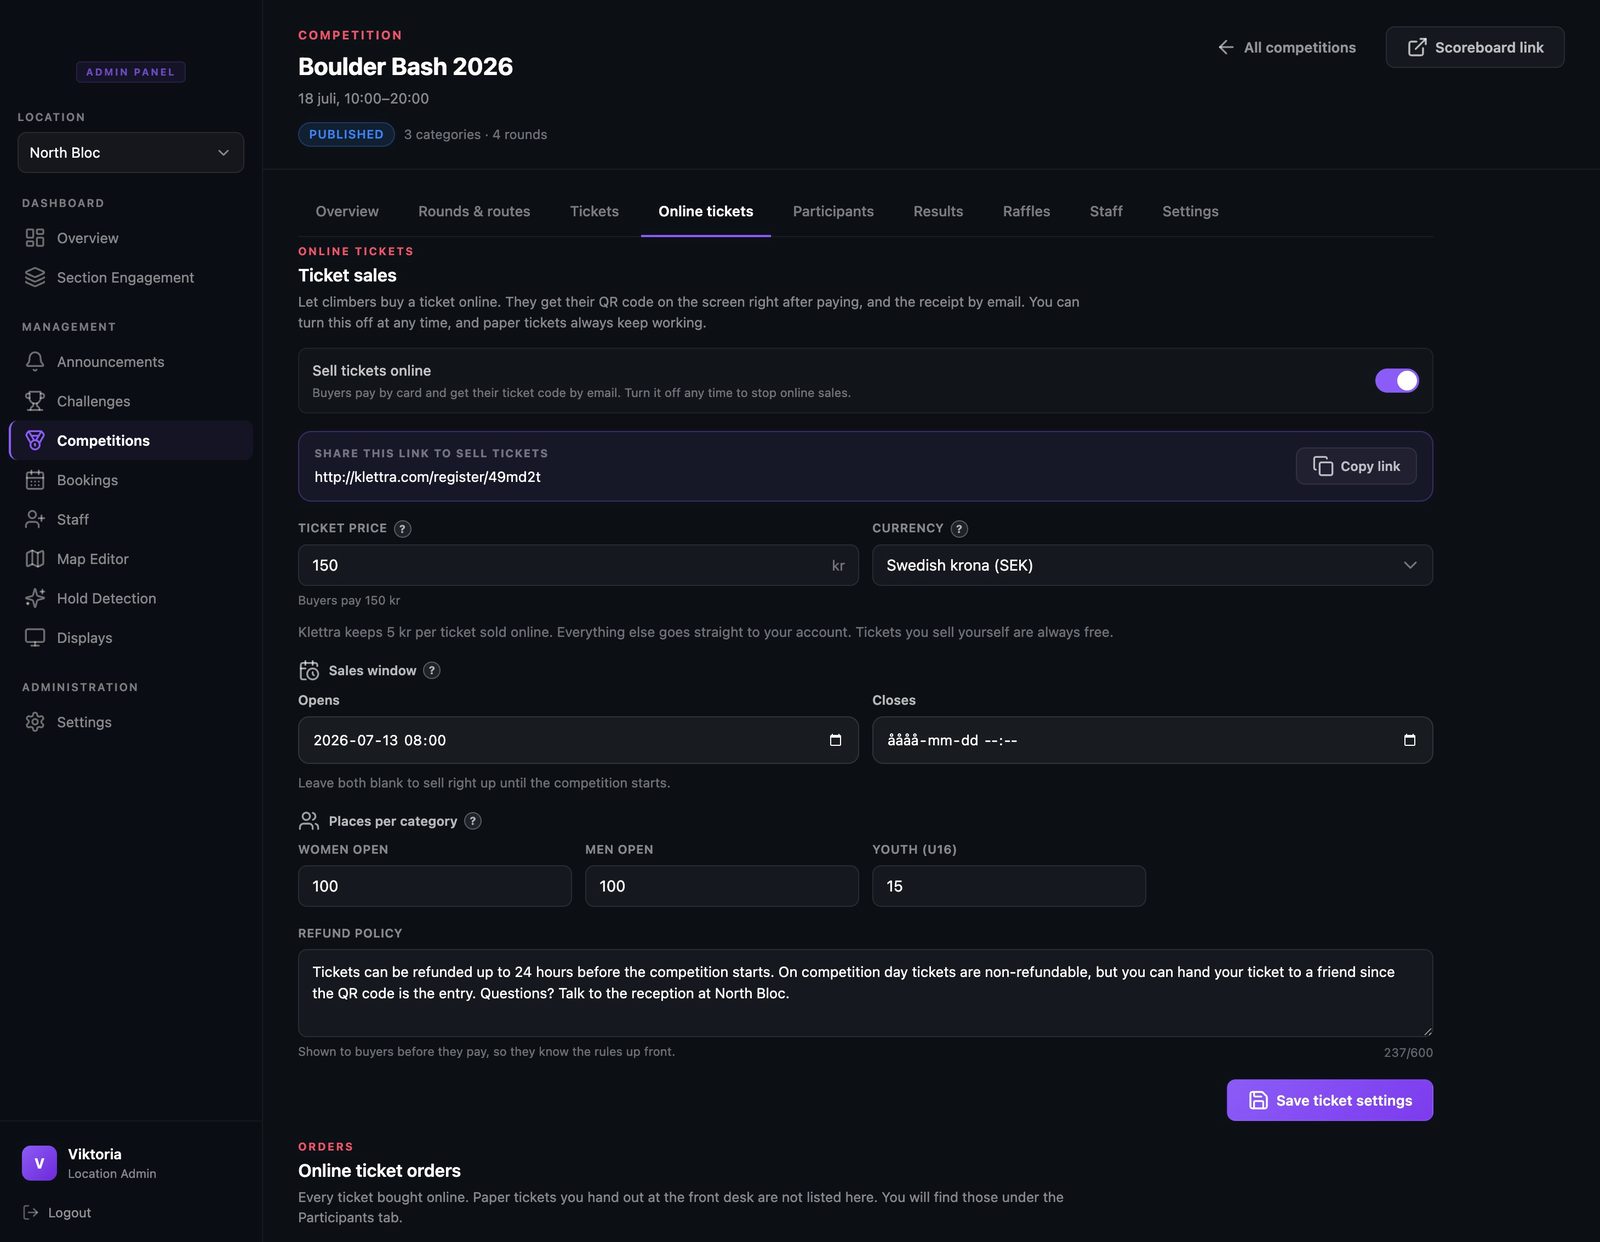The width and height of the screenshot is (1600, 1242).
Task: Click the Map Editor map icon
Action: pos(35,559)
